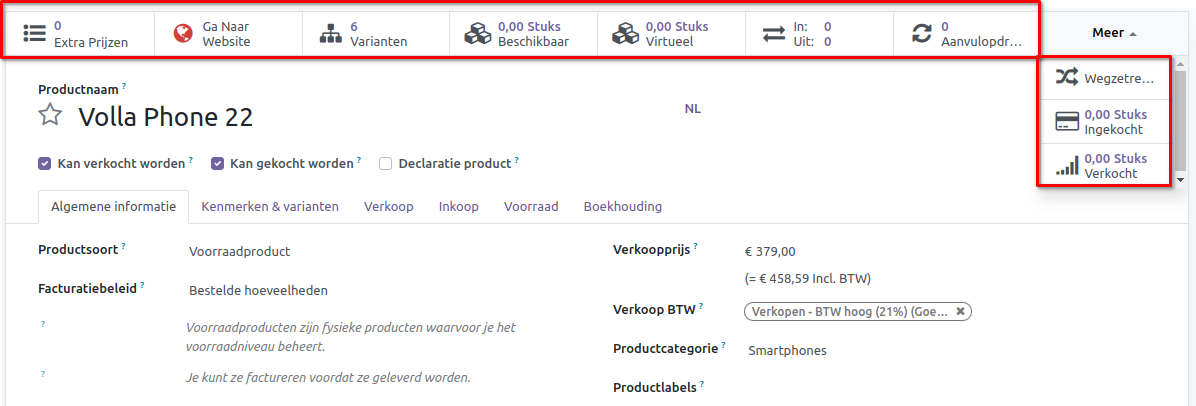Toggle the Kan verkocht worden checkbox
Viewport: 1196px width, 406px height.
[x=44, y=163]
